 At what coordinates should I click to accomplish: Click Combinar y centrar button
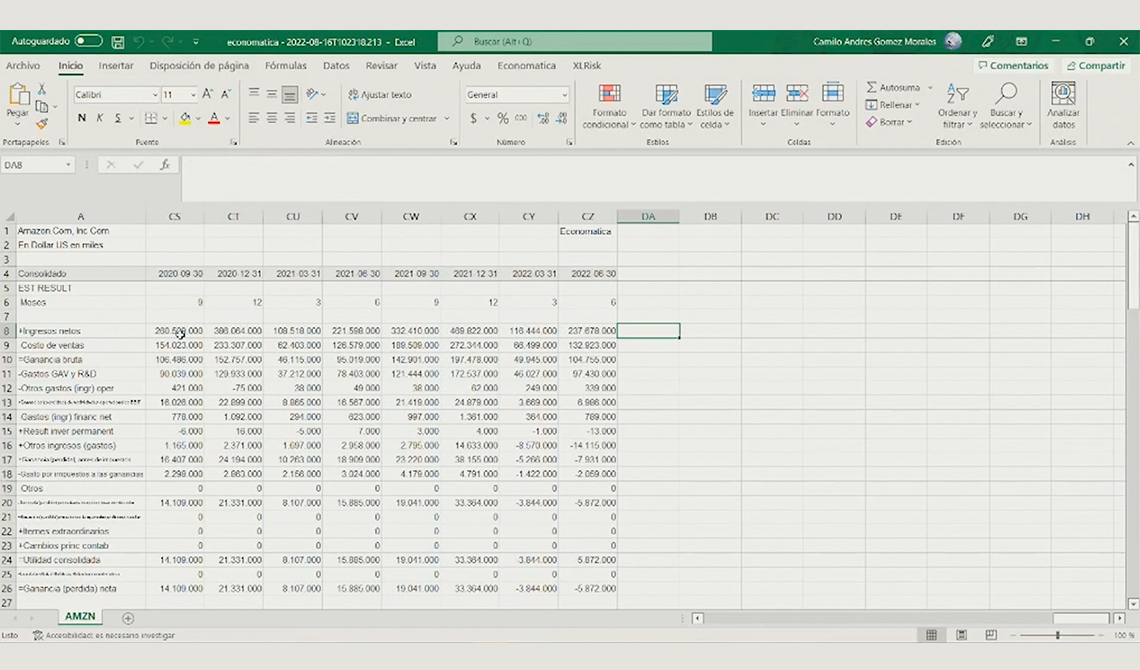(393, 118)
